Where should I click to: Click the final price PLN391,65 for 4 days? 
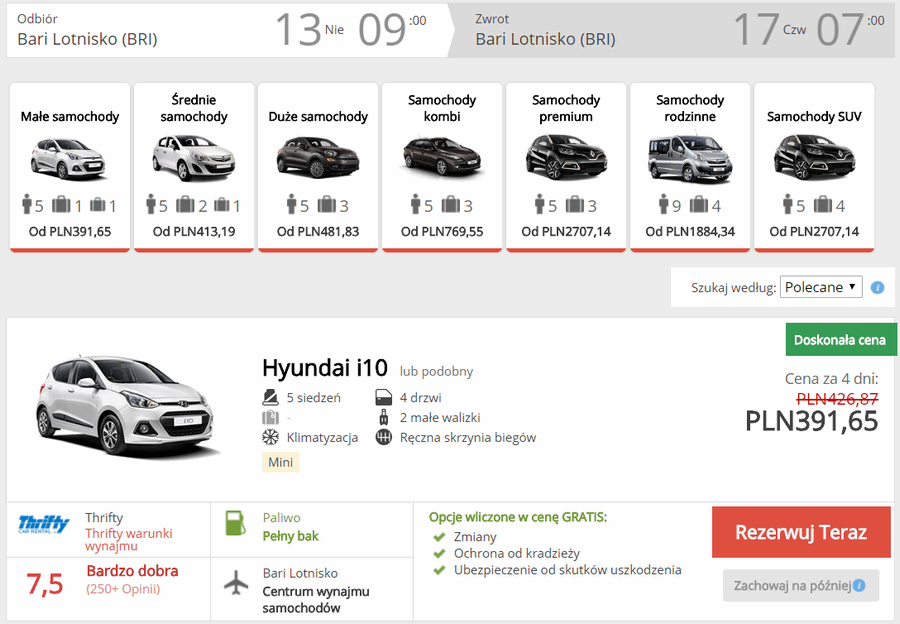812,421
